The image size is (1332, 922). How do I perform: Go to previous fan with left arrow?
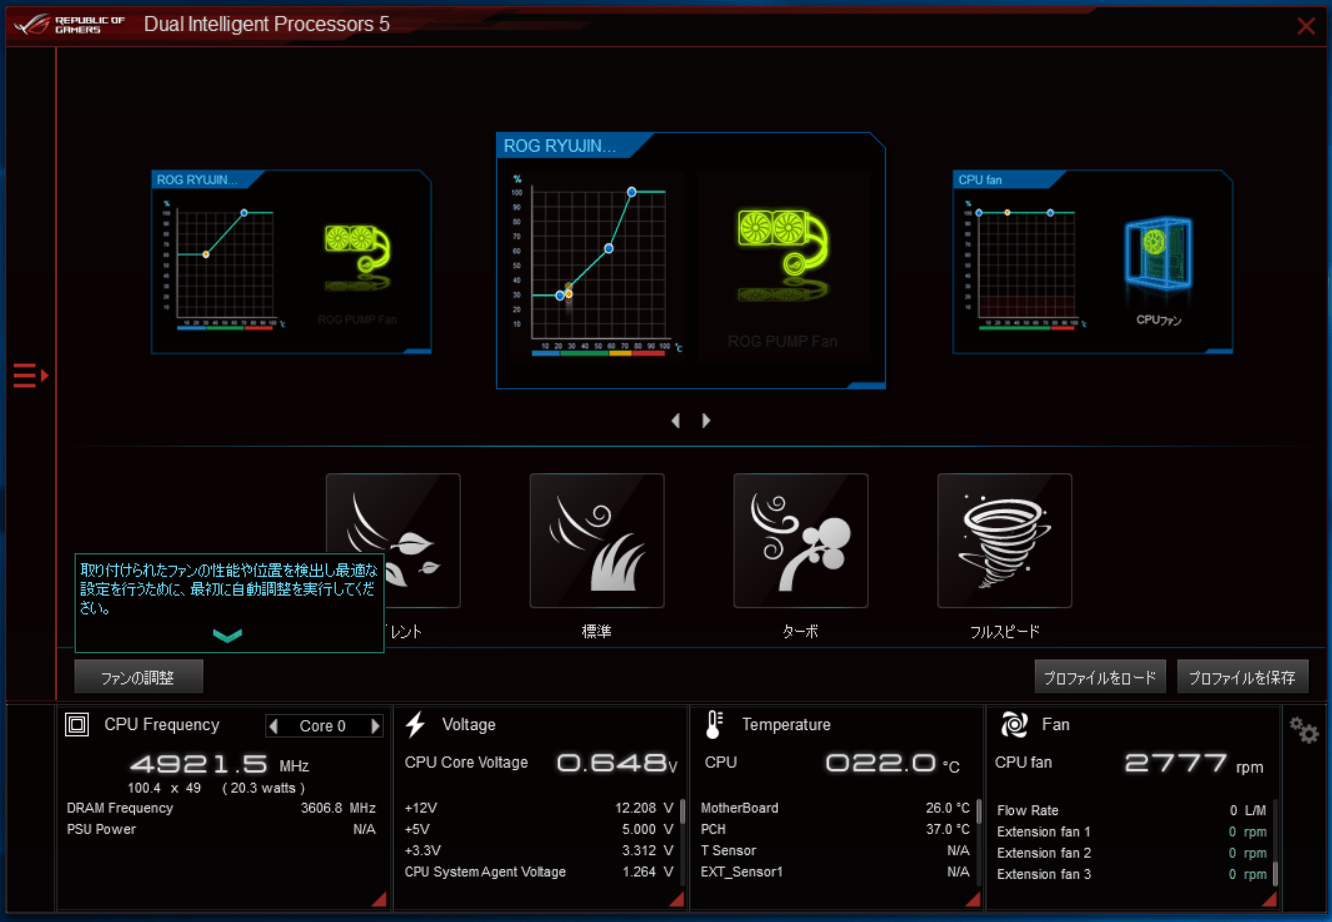[676, 421]
